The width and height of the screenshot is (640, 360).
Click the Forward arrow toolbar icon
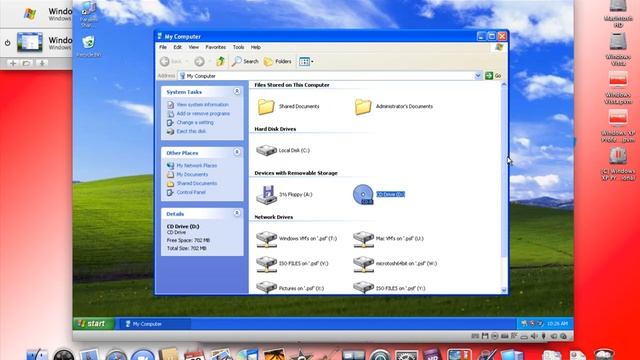pos(199,62)
